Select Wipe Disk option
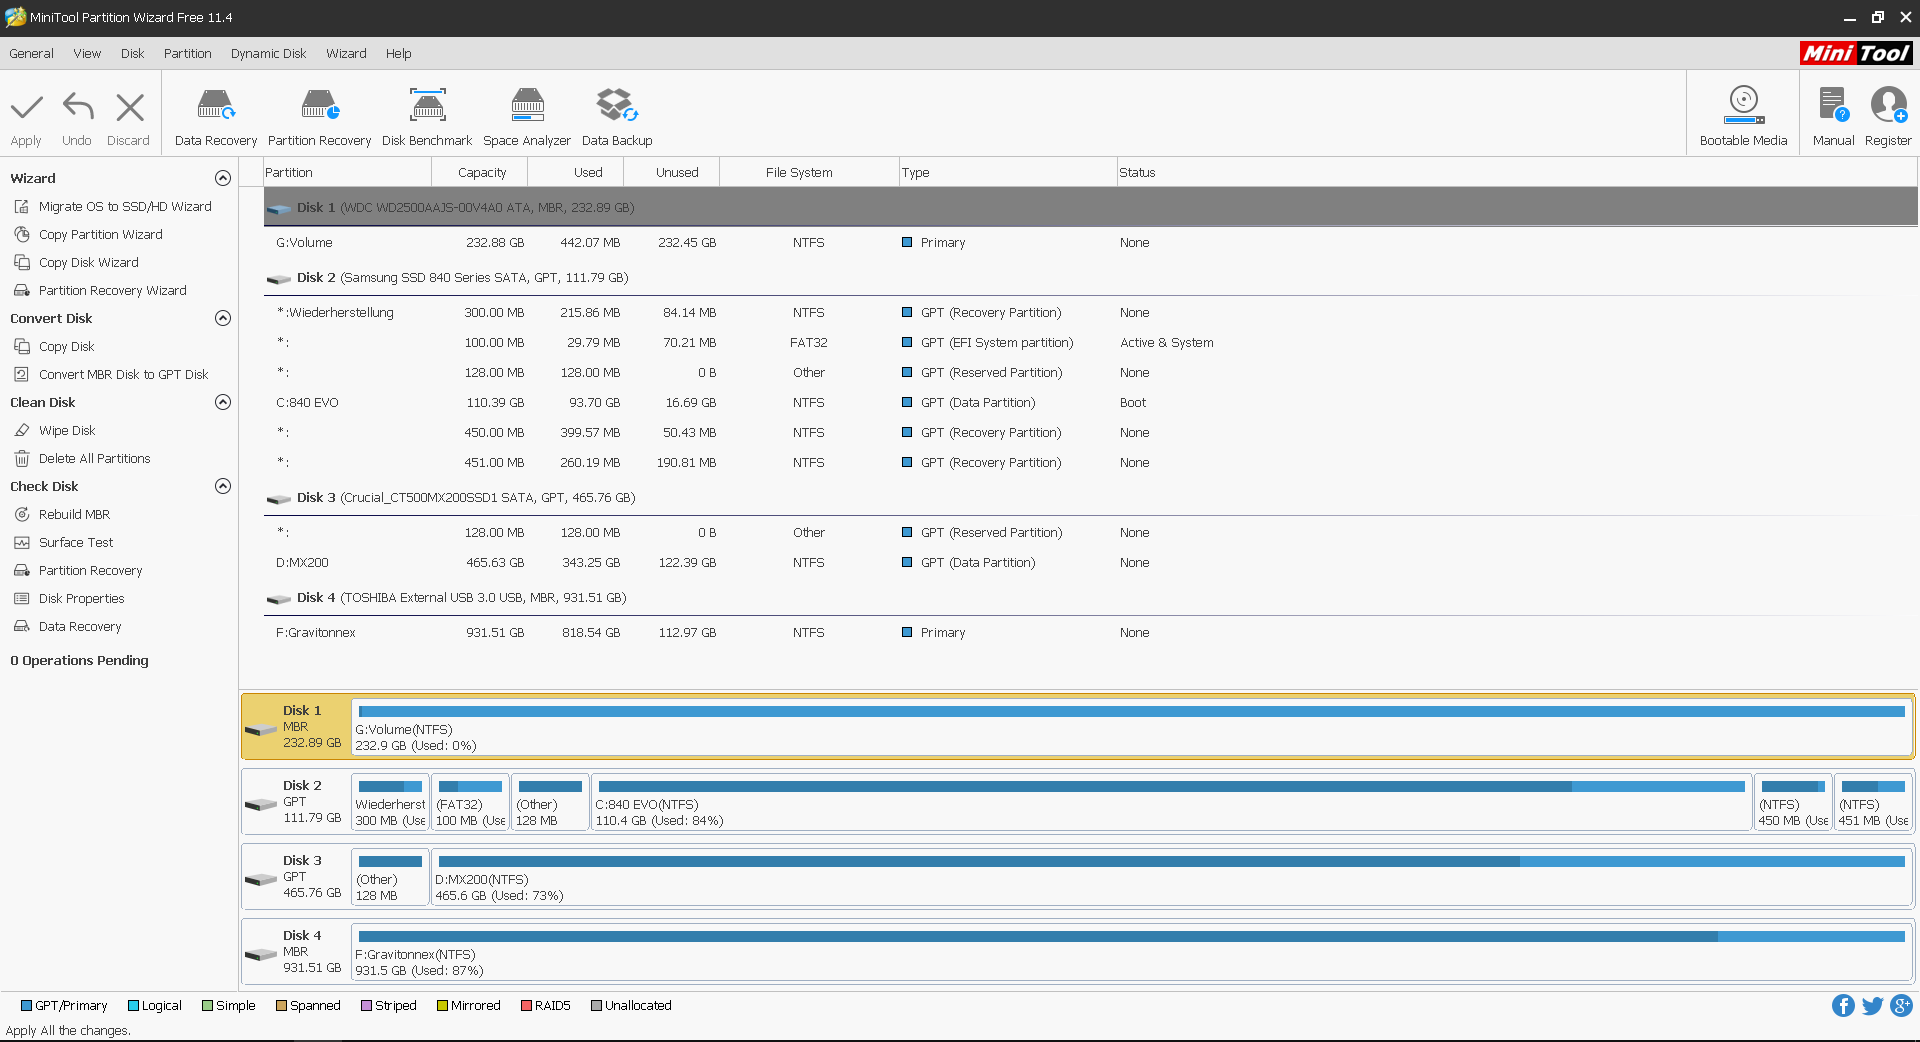1920x1042 pixels. coord(67,431)
